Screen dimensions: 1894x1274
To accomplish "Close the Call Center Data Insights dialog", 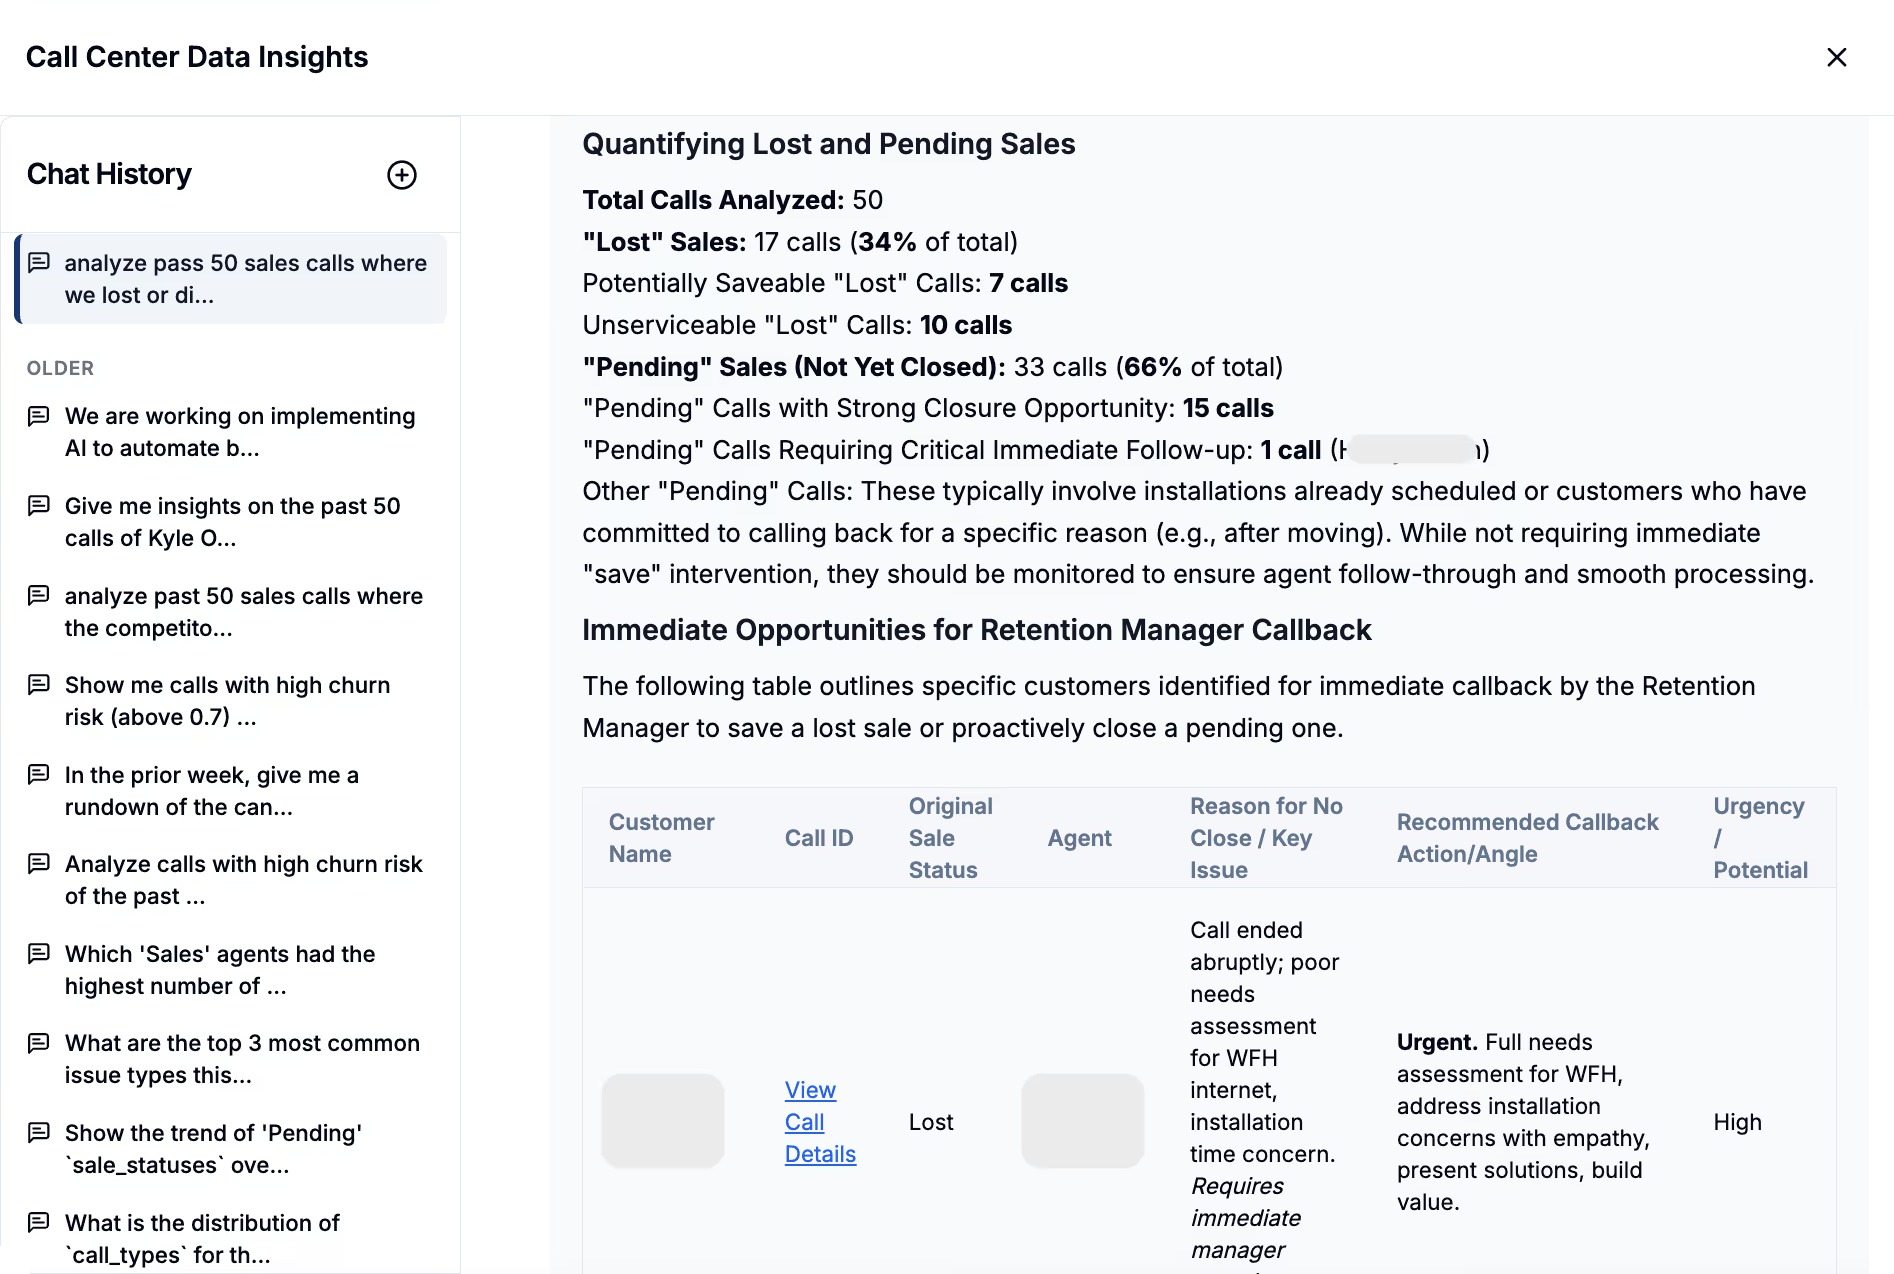I will 1836,57.
